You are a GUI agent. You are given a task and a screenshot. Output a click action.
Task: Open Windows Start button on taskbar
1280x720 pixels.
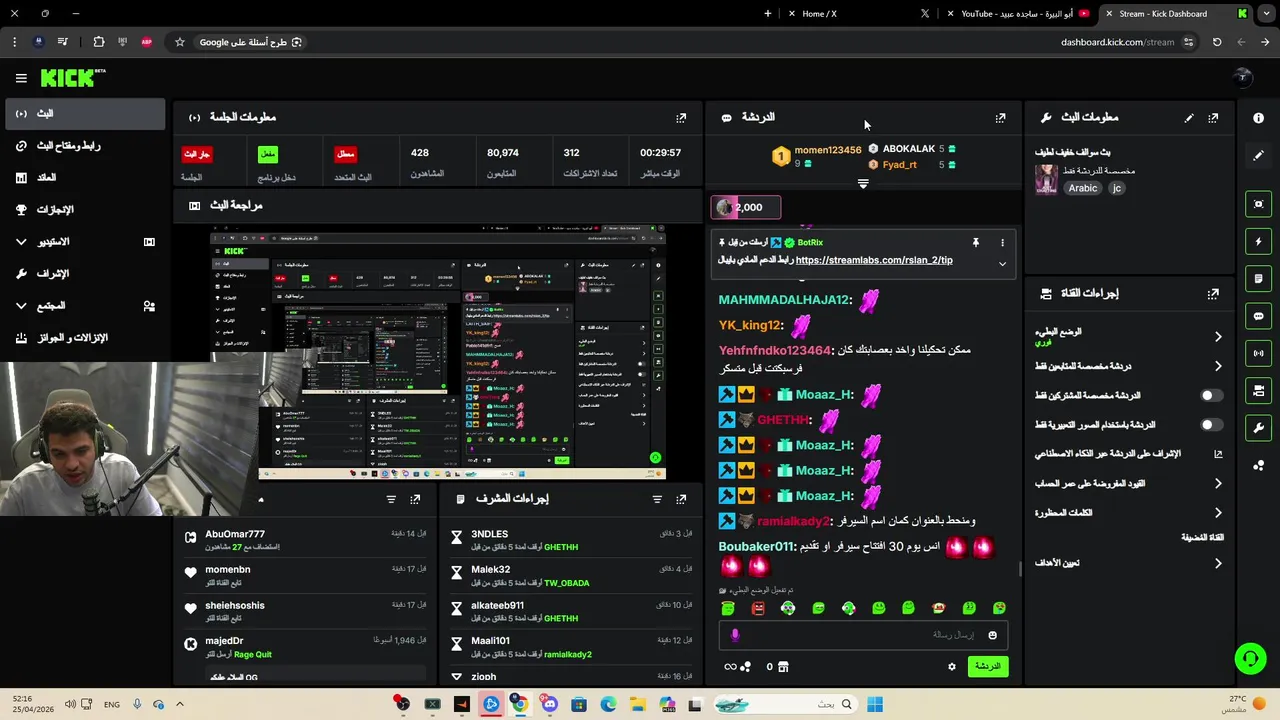point(875,705)
